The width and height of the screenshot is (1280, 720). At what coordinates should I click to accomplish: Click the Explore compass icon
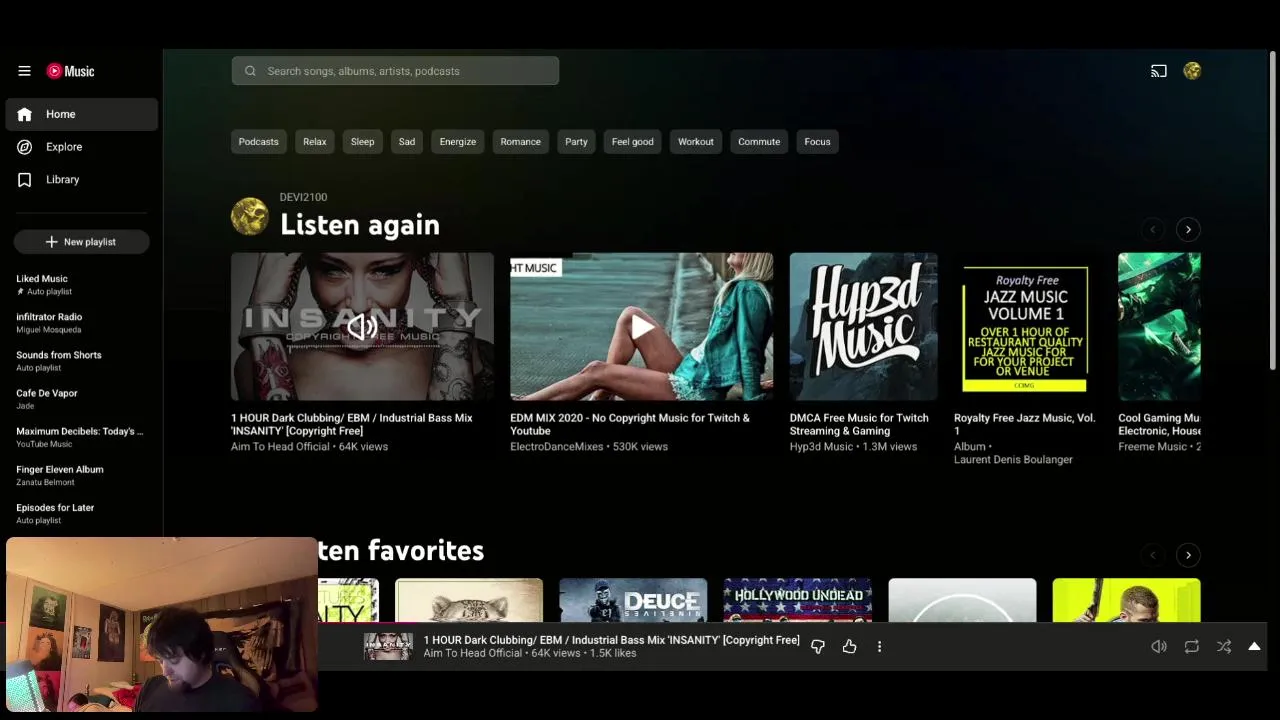point(24,147)
